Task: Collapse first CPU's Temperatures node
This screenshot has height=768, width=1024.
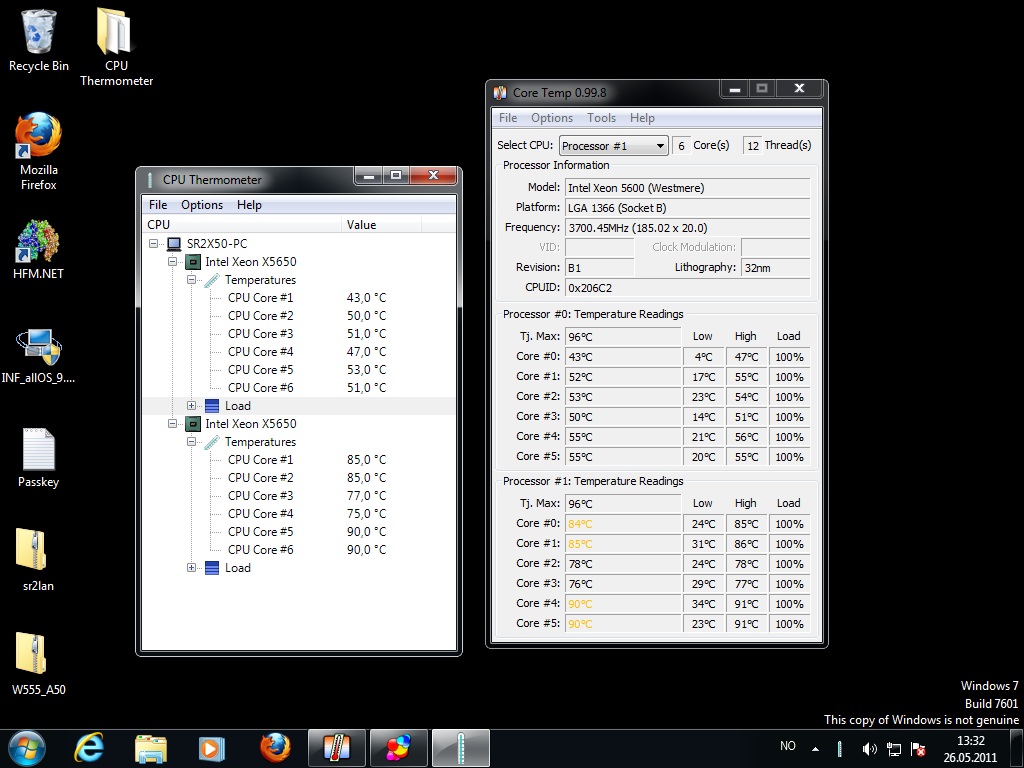Action: click(191, 280)
